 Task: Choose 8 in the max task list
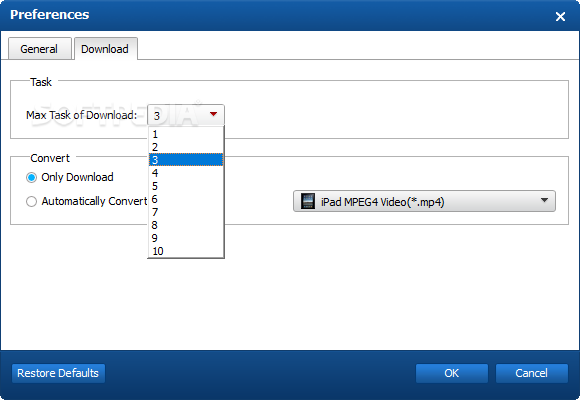(186, 225)
